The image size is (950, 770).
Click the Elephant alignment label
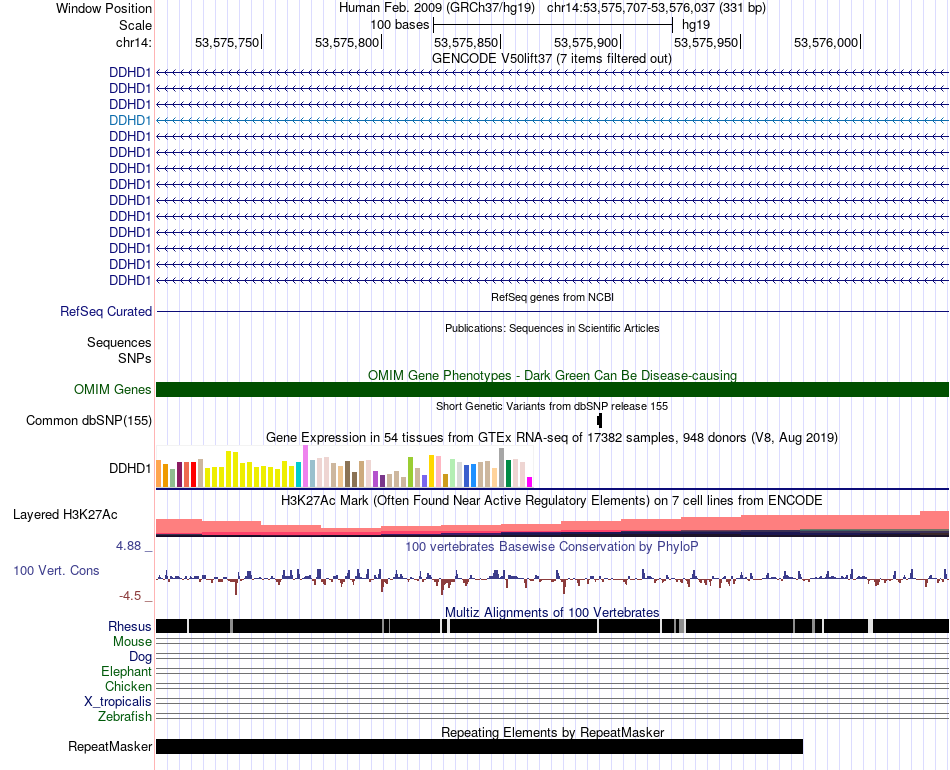point(126,671)
